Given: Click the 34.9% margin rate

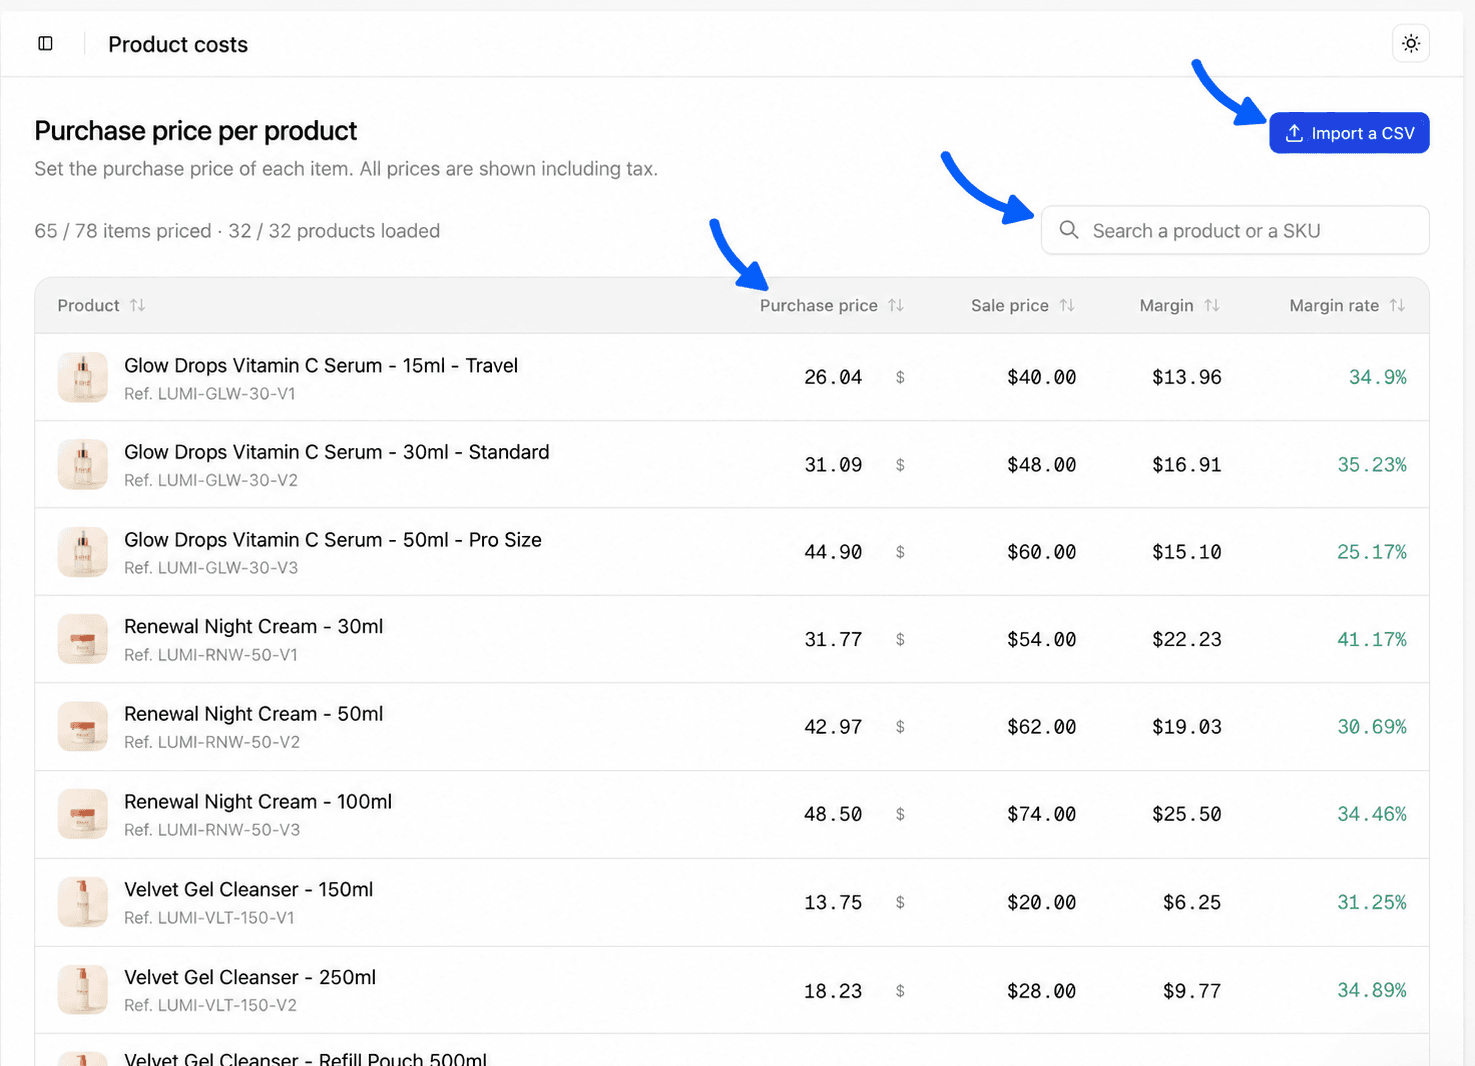Looking at the screenshot, I should [1377, 377].
